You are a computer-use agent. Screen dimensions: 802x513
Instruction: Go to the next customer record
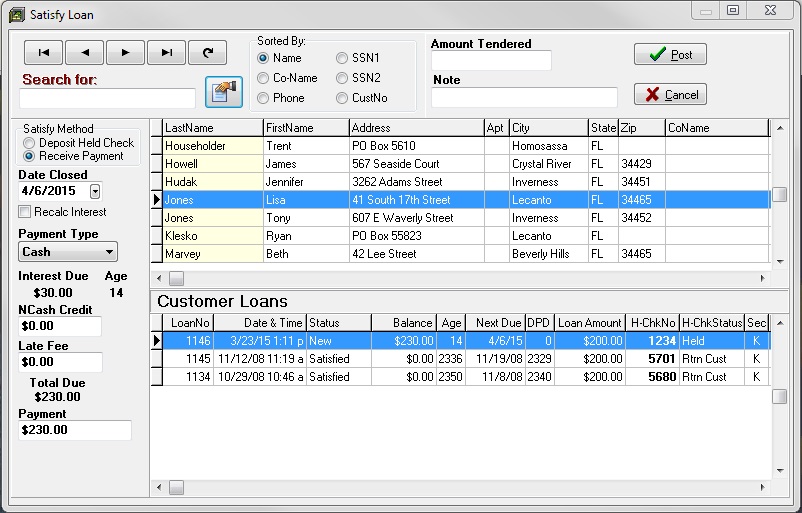125,52
